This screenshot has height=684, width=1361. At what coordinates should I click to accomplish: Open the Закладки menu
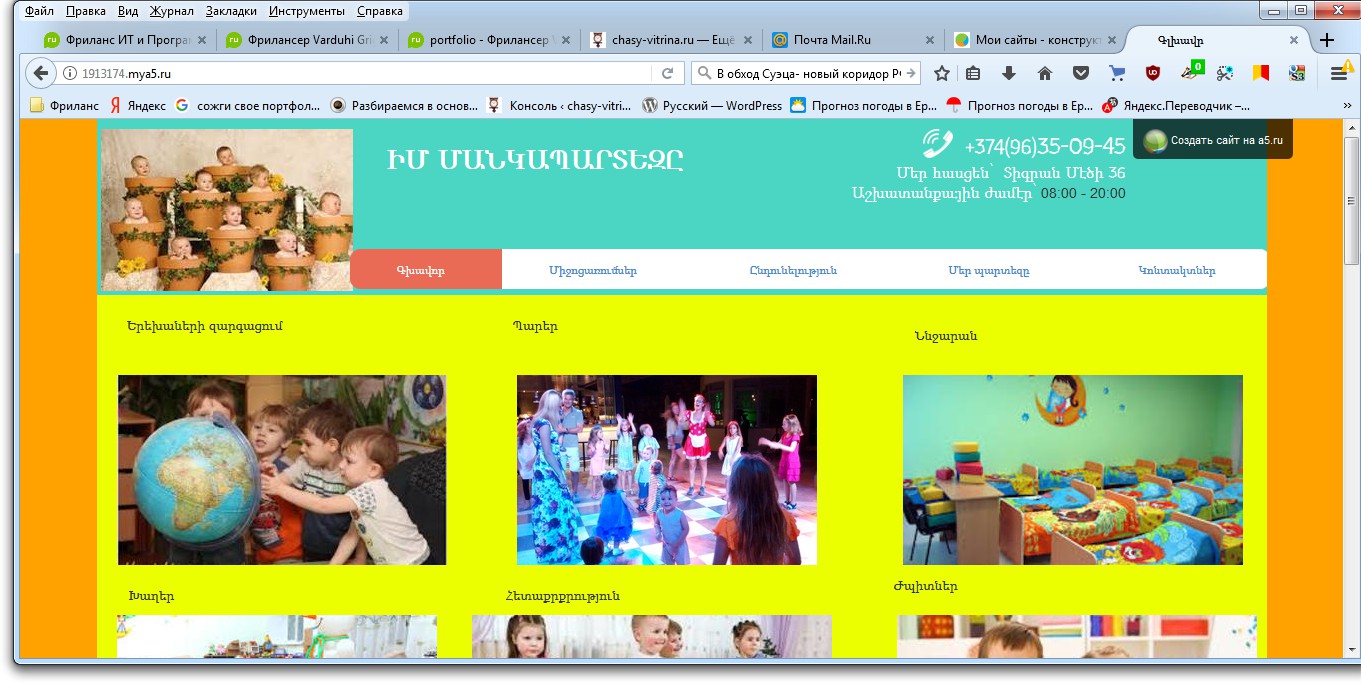(231, 12)
